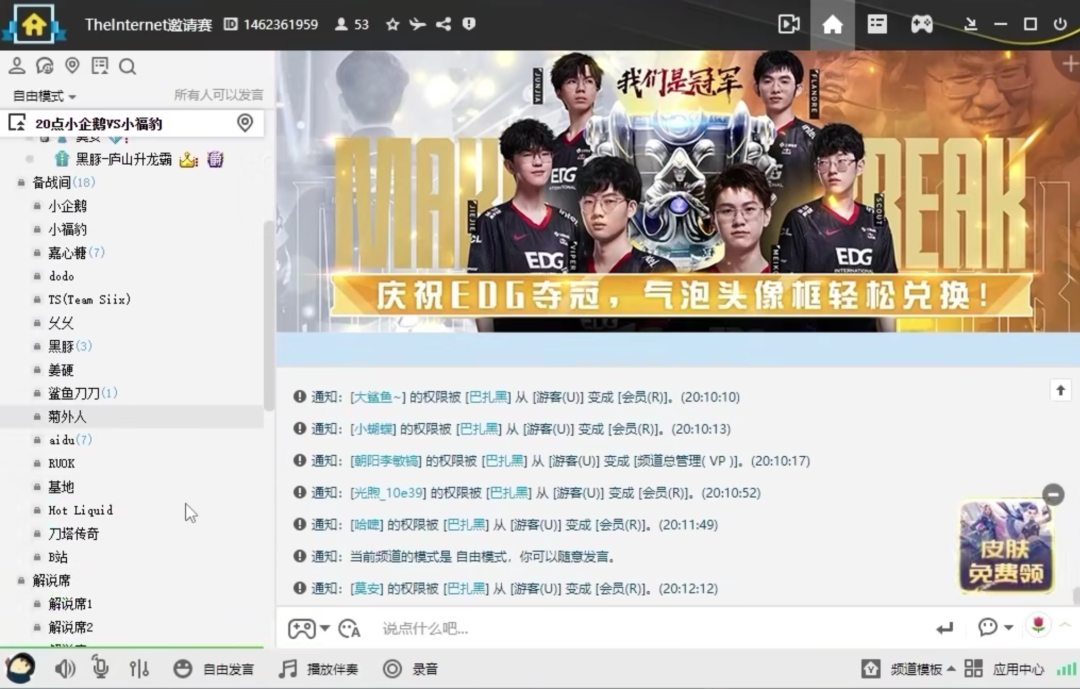
Task: Open user link 大鲨鱼~ in chat
Action: pyautogui.click(x=378, y=397)
